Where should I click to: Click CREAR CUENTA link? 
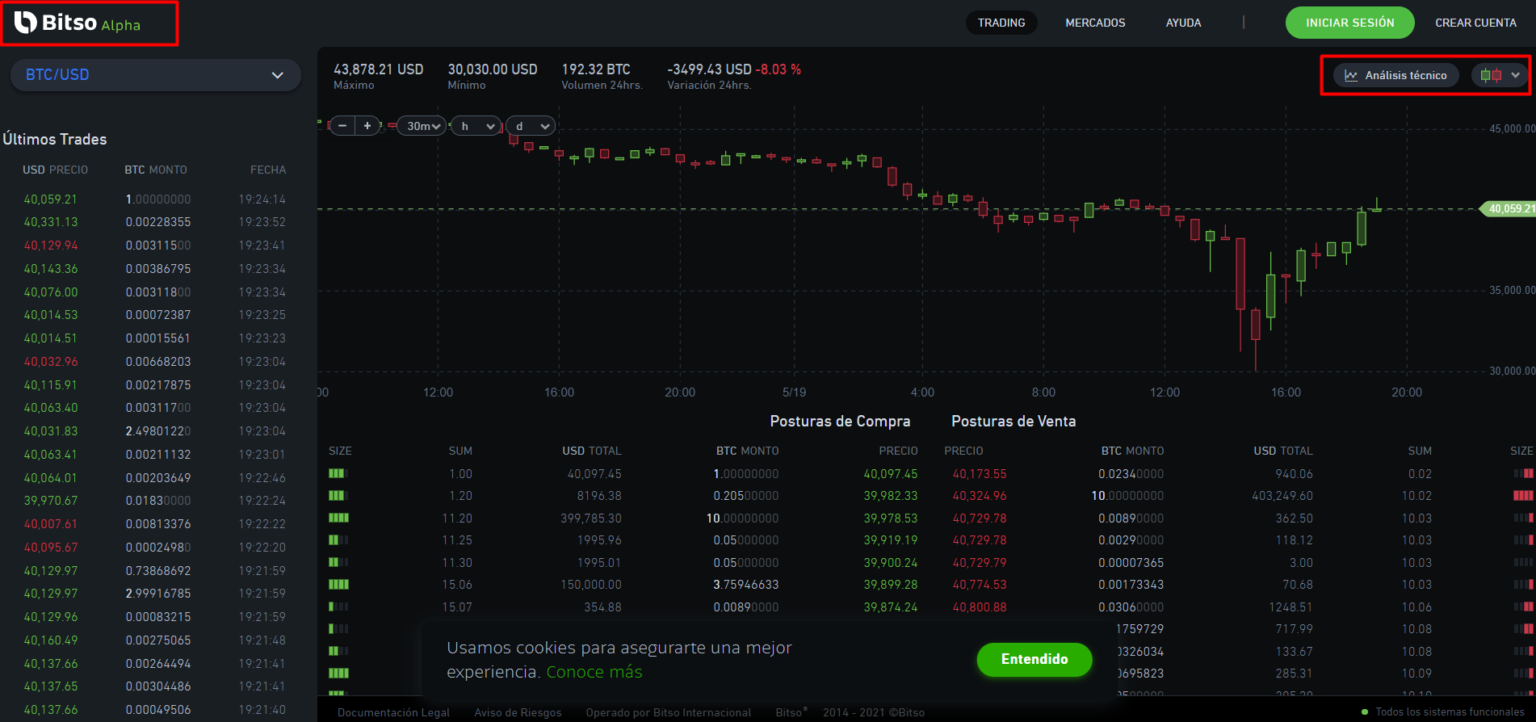(x=1475, y=23)
